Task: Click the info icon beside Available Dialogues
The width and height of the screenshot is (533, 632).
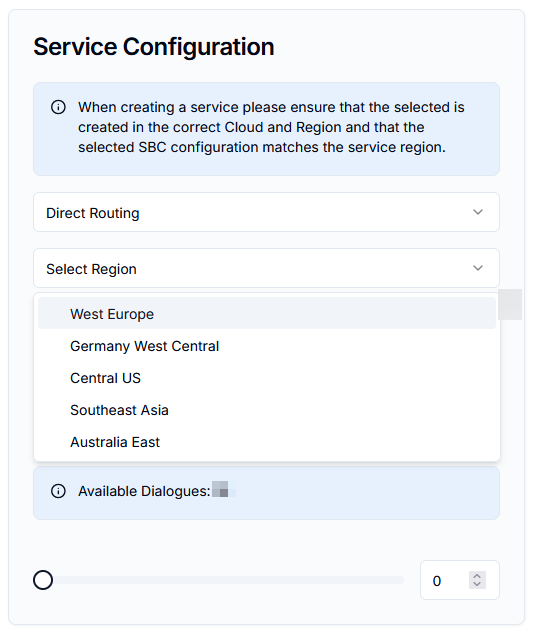Action: [x=58, y=491]
